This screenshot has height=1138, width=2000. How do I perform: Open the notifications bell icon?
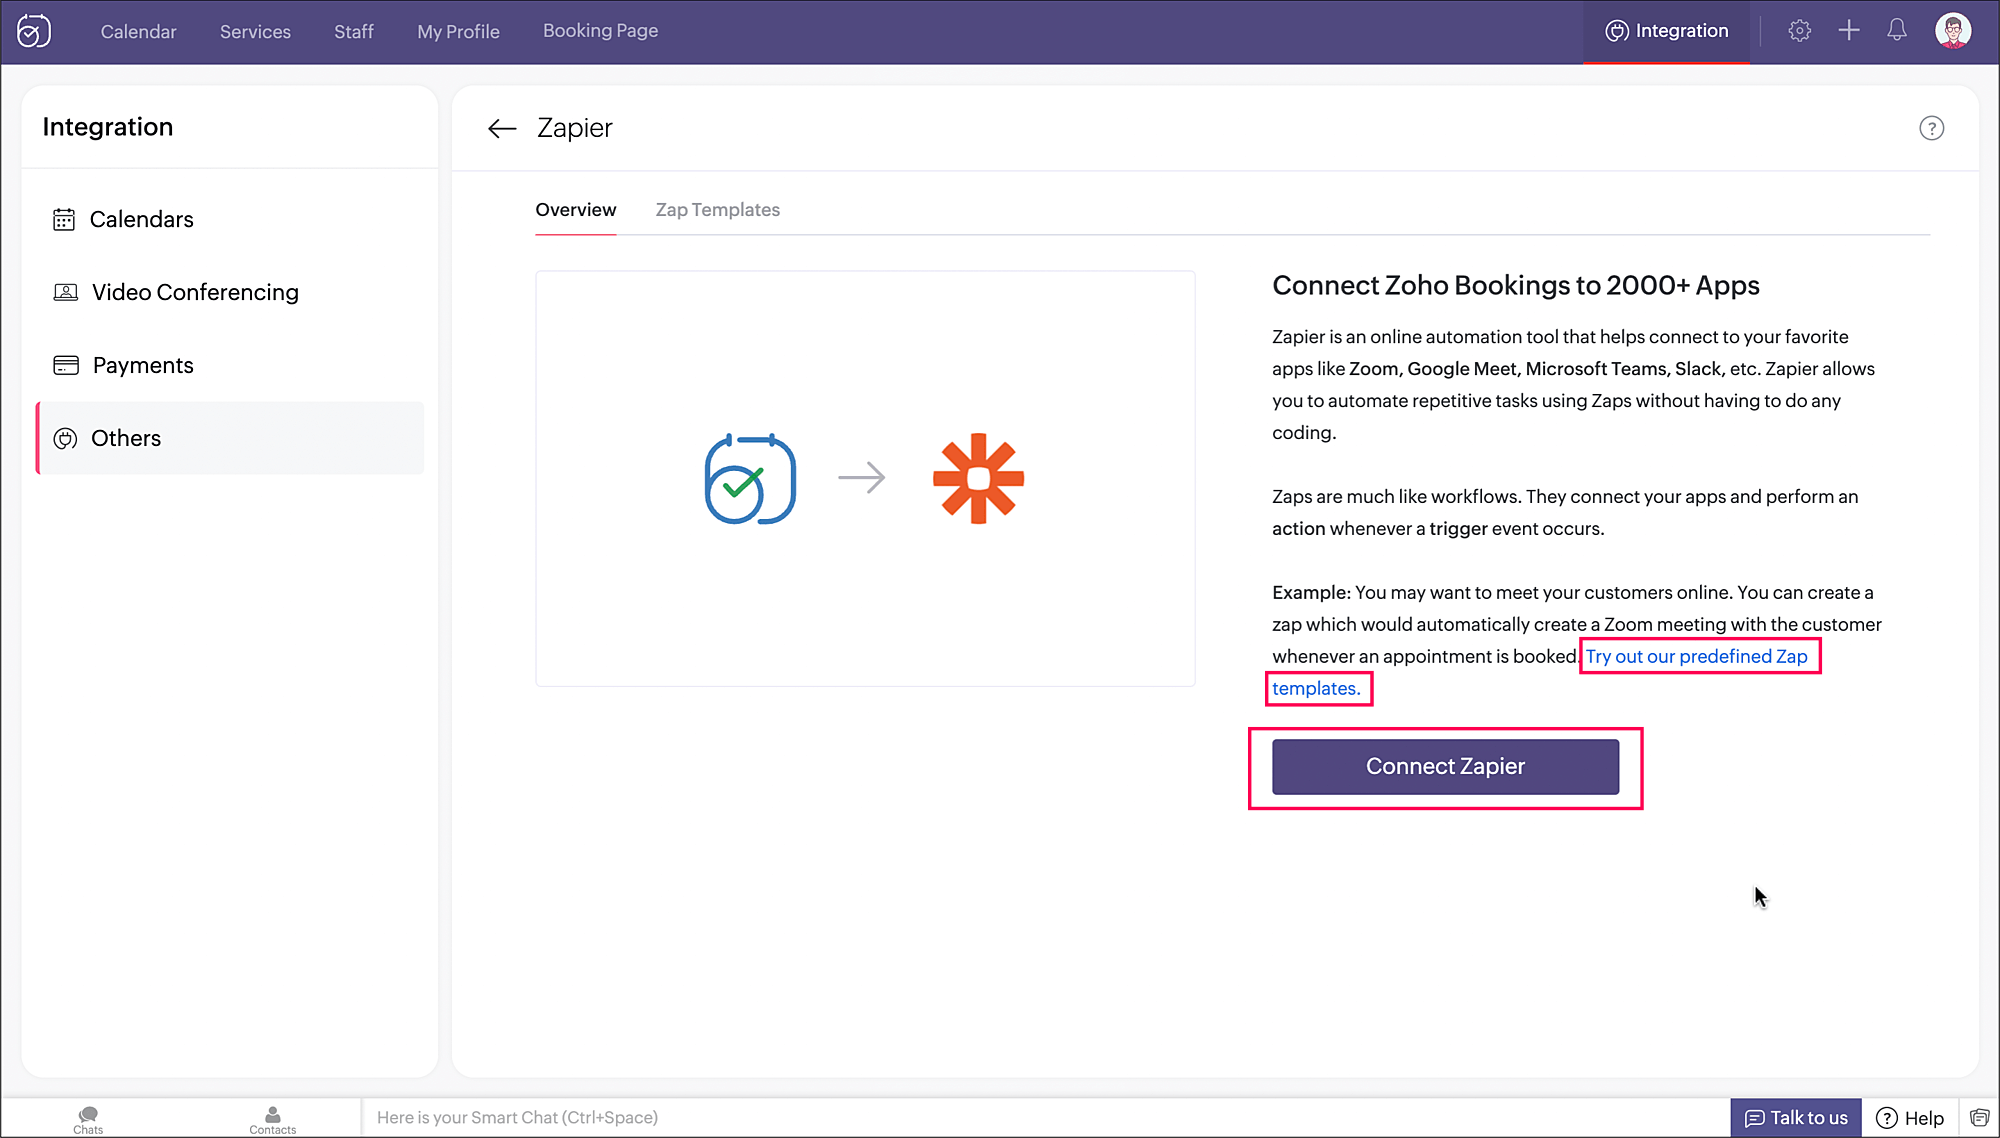tap(1896, 31)
